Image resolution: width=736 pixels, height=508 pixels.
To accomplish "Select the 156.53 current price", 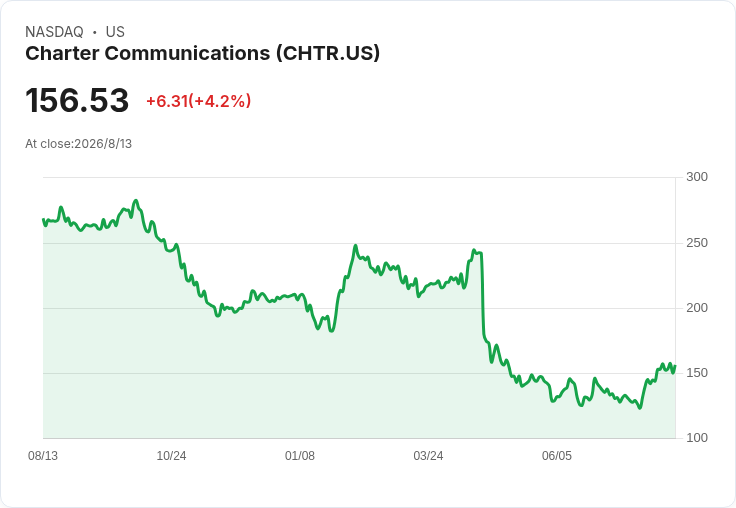I will 77,100.
